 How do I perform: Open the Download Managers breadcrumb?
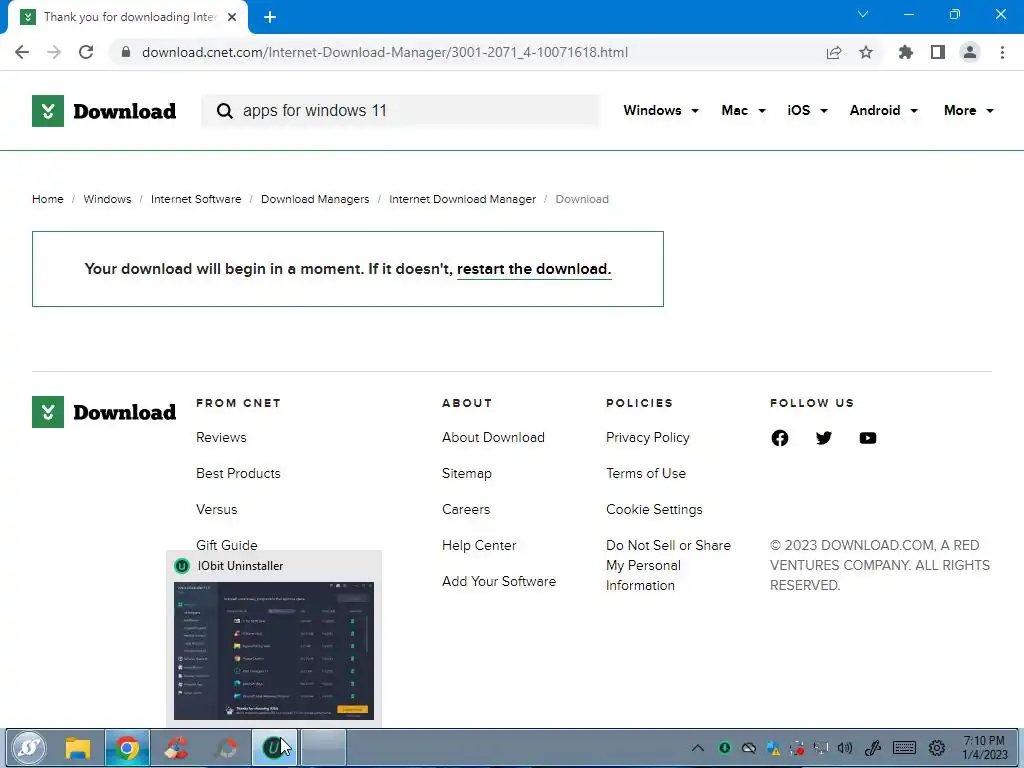[x=315, y=199]
